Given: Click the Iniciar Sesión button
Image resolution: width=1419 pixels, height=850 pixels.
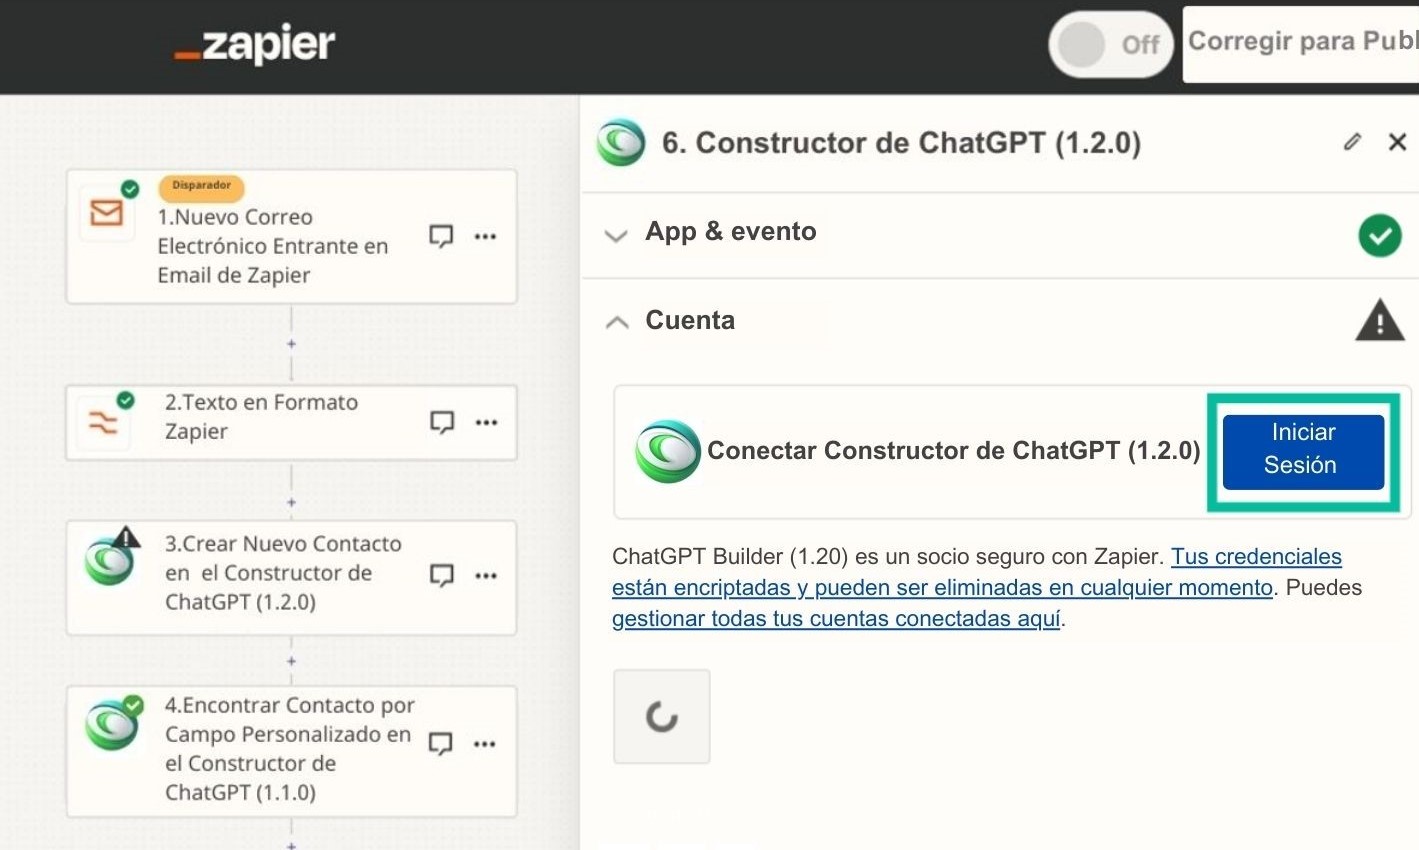Looking at the screenshot, I should pyautogui.click(x=1302, y=450).
